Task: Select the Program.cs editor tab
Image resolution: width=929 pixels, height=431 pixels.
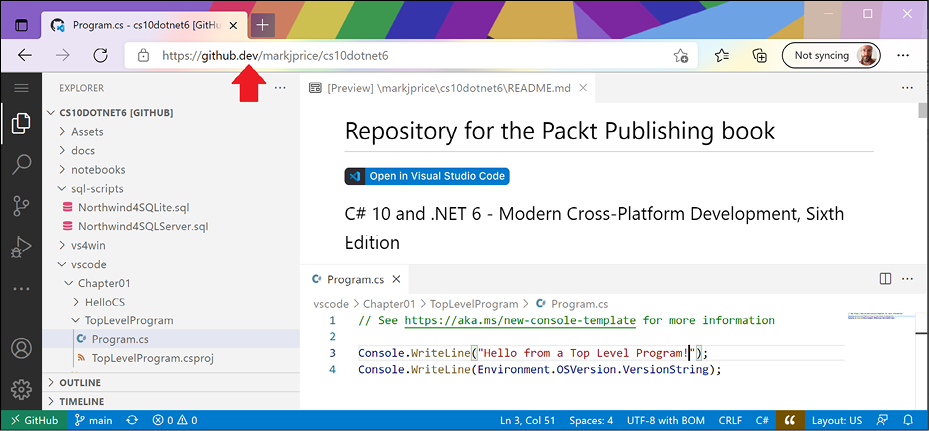Action: (355, 280)
